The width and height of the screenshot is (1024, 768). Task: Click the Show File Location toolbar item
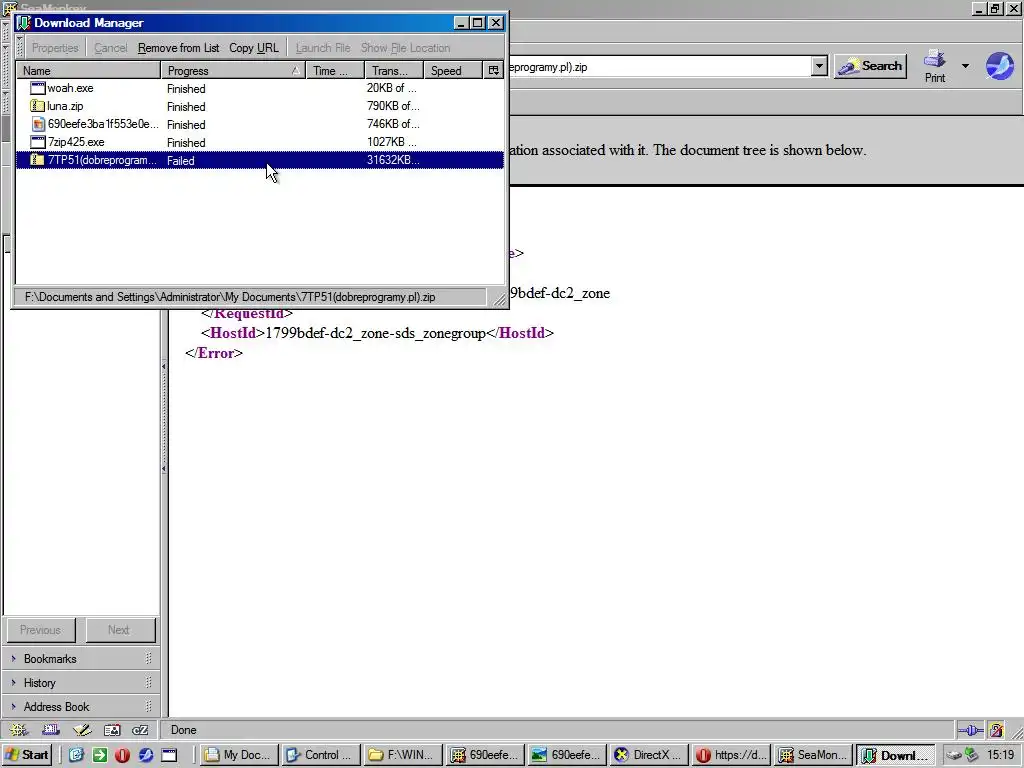(405, 48)
